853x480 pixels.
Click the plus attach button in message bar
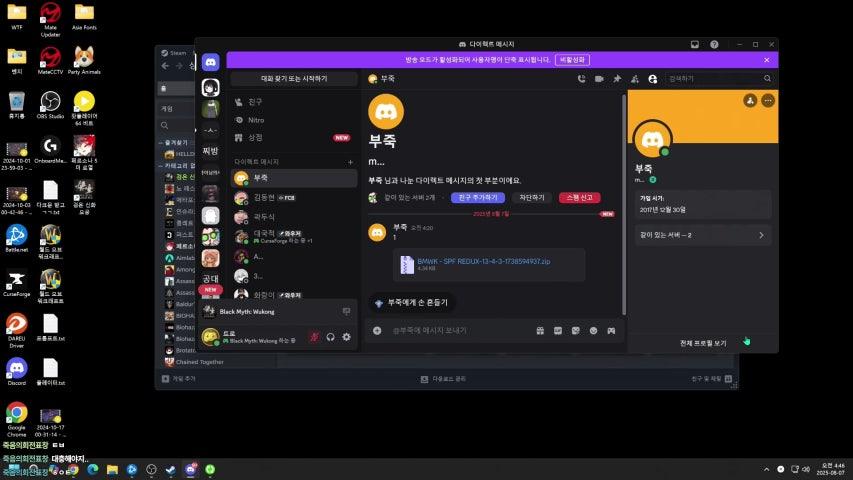tap(377, 330)
